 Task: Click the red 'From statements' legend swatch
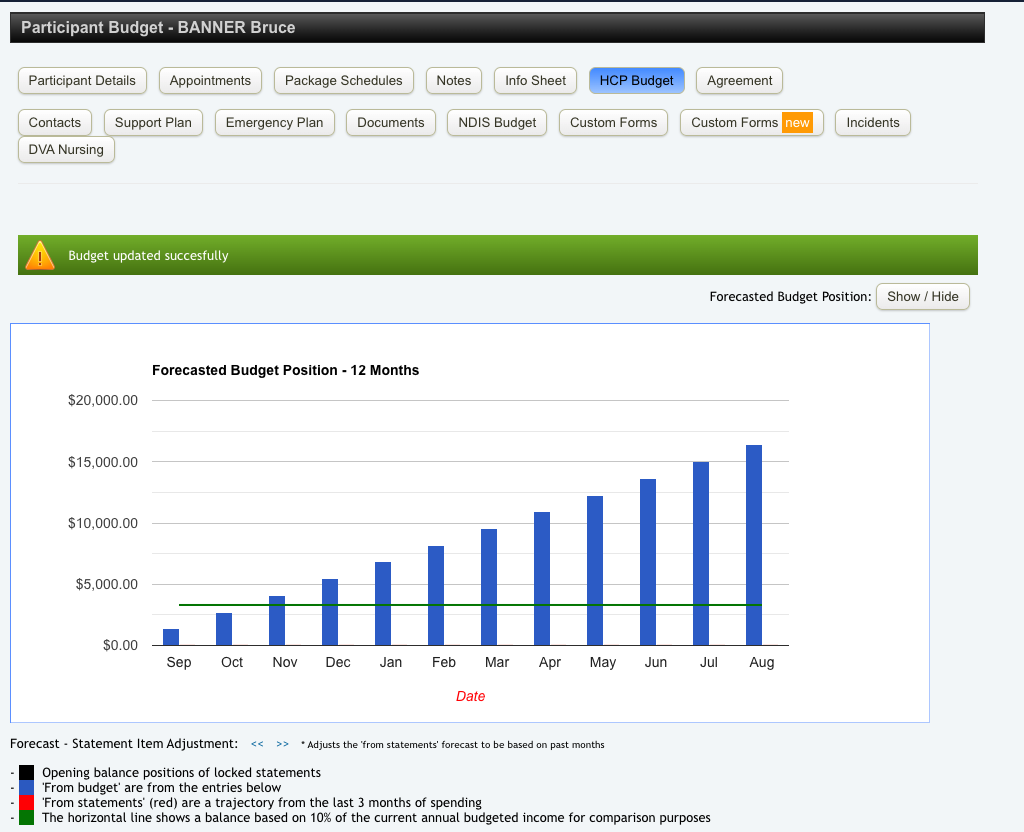pos(27,803)
